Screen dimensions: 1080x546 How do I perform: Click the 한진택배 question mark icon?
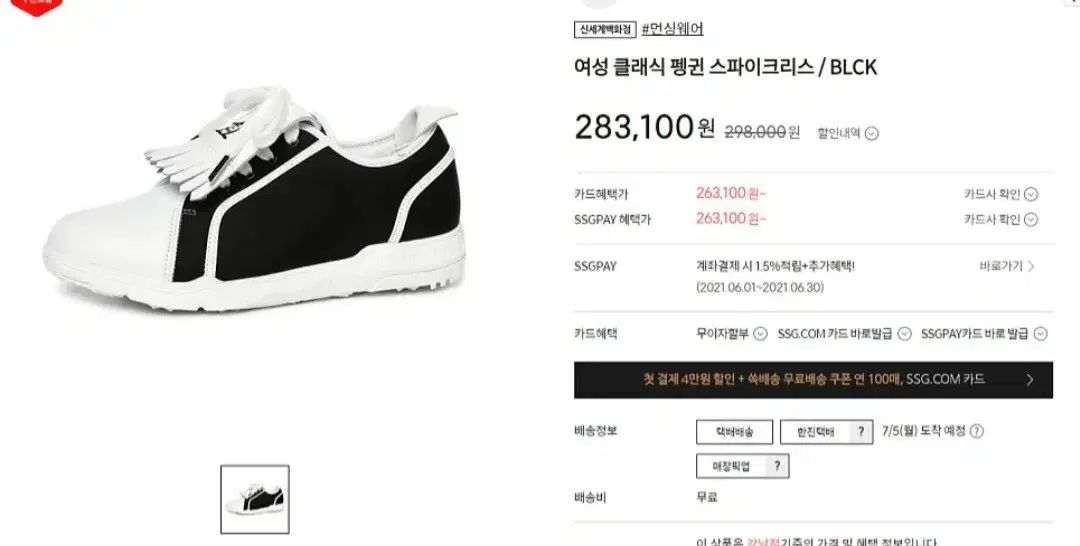click(x=860, y=432)
